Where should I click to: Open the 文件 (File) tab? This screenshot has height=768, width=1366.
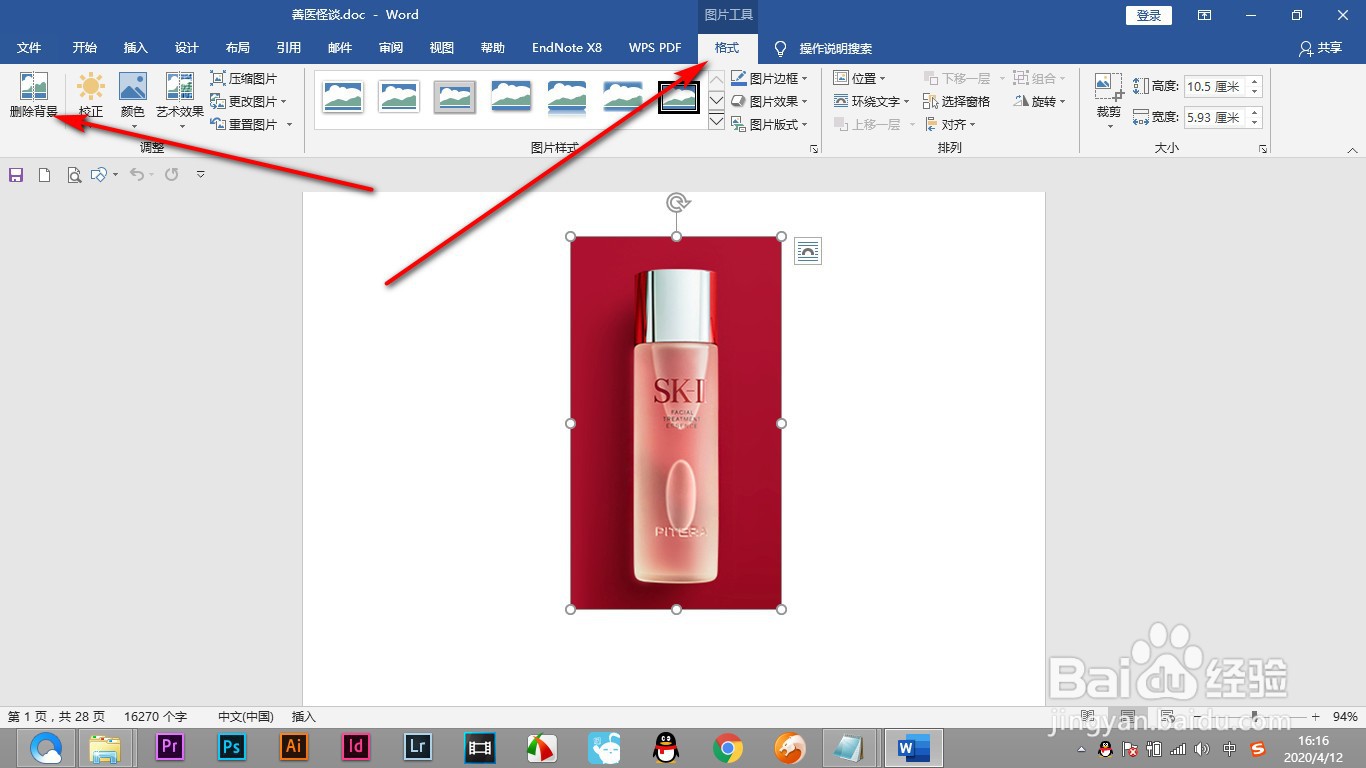pyautogui.click(x=29, y=48)
